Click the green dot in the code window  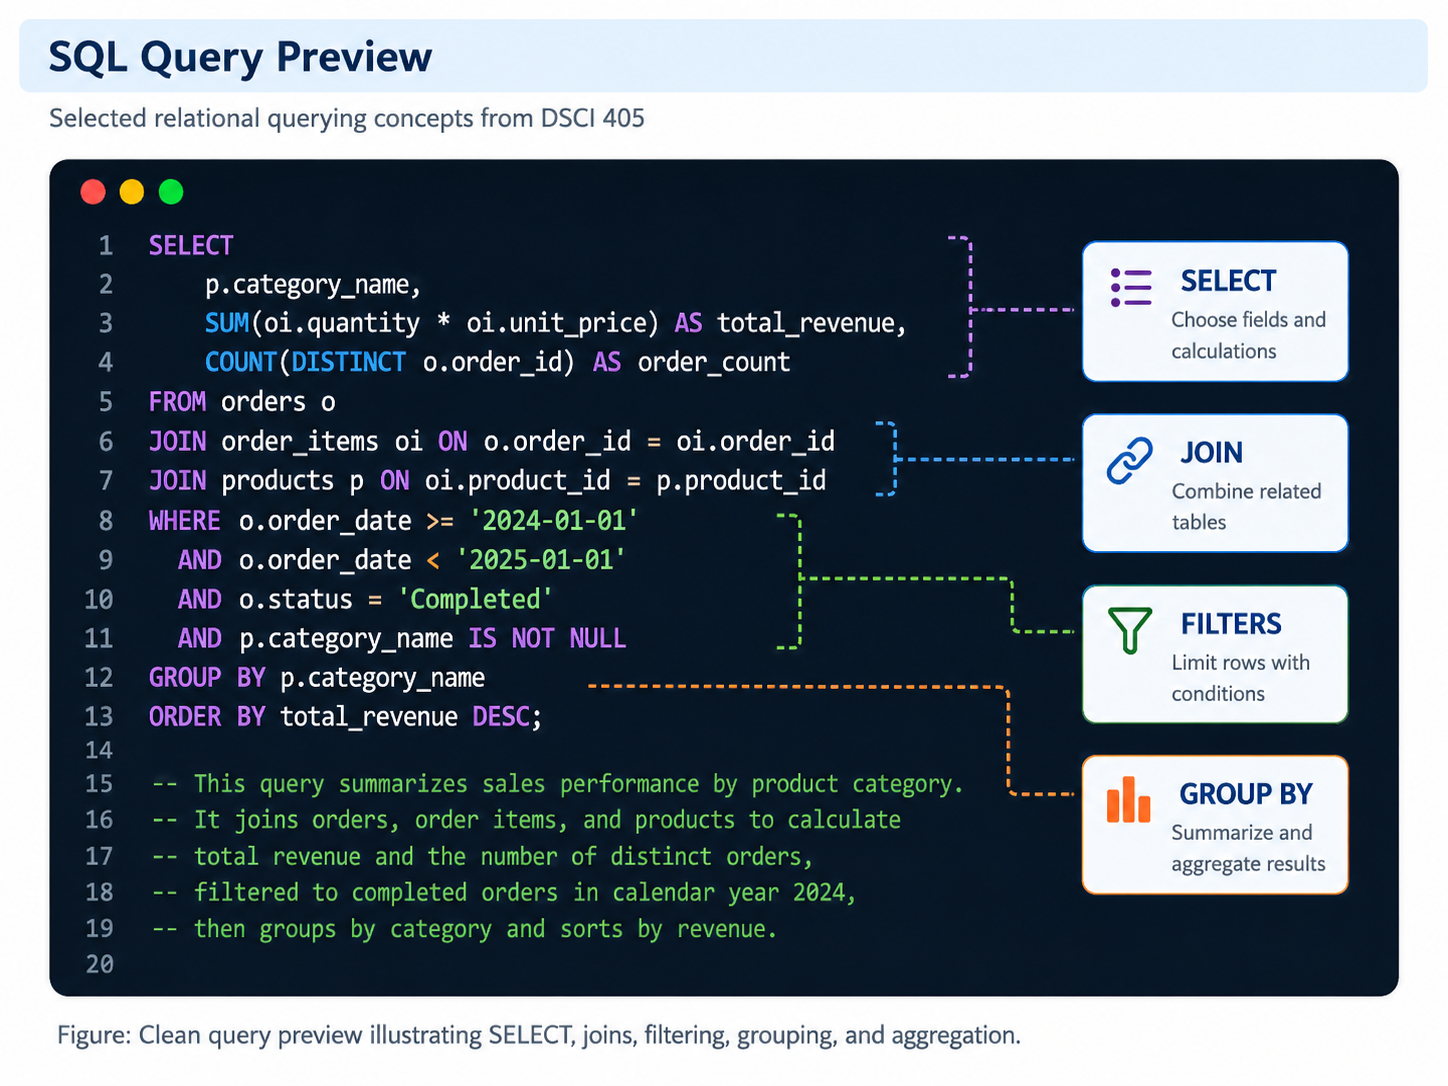171,192
